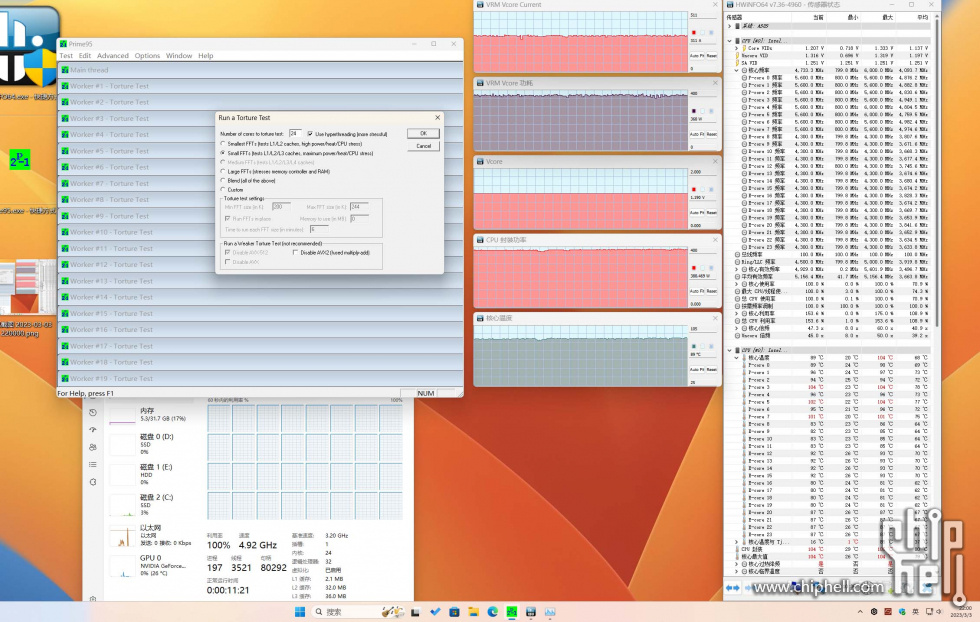Expand the Core VIDs row in HWiNFO
The image size is (980, 622).
click(737, 48)
